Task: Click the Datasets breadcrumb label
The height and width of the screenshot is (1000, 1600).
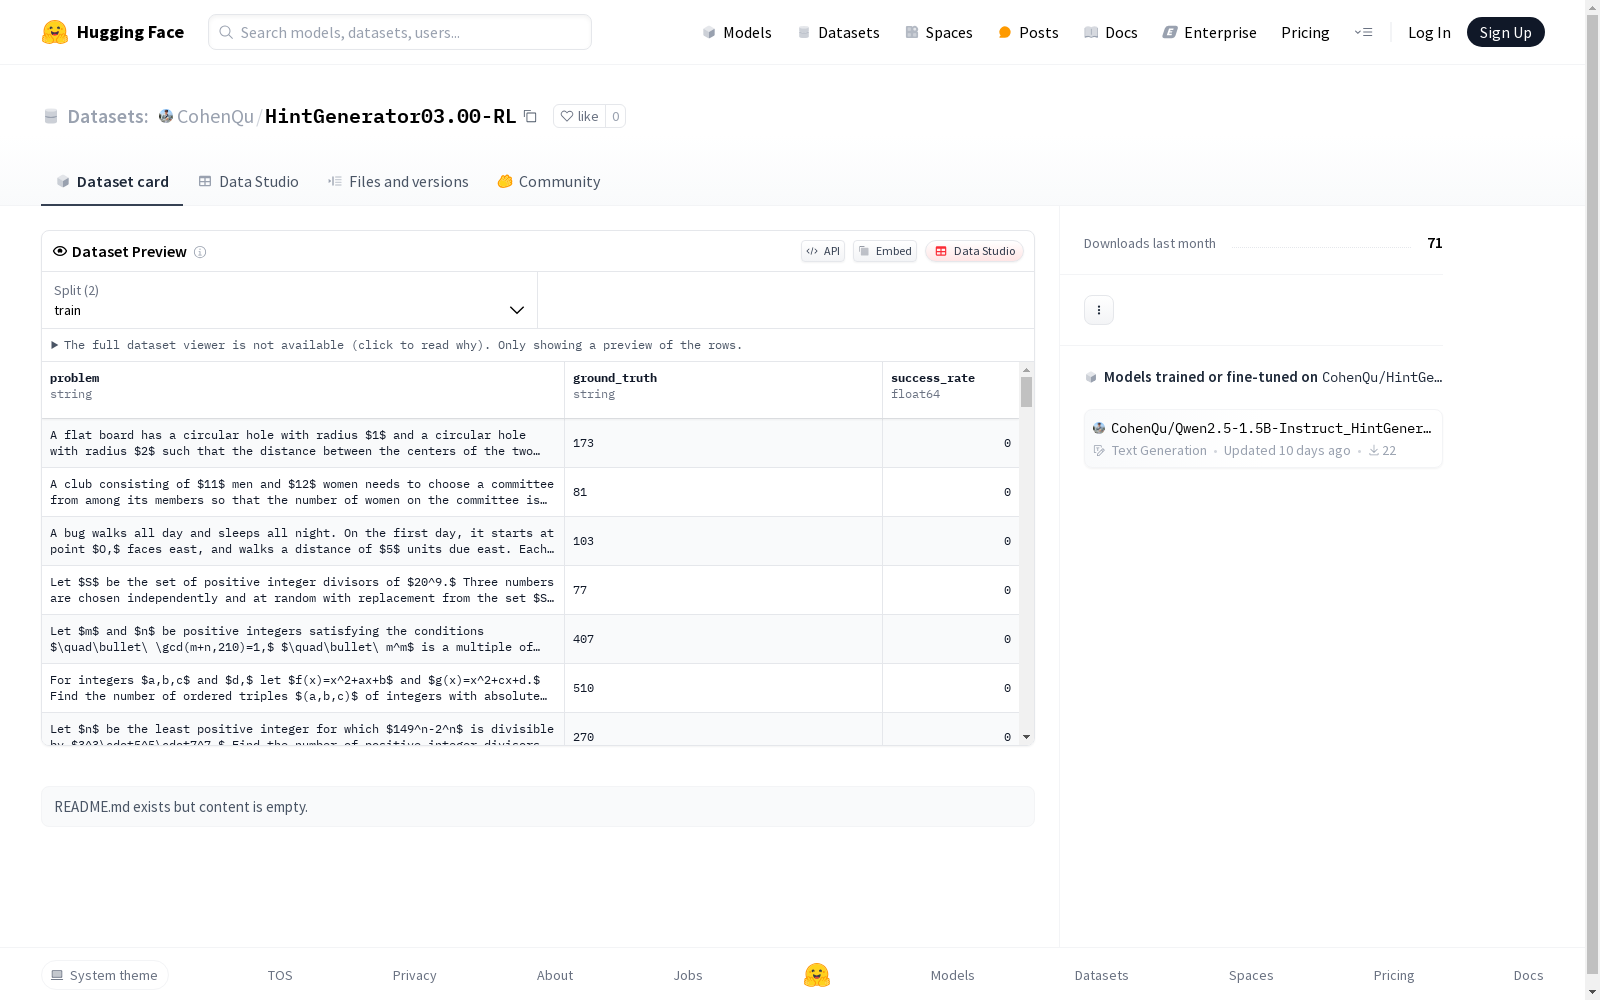Action: click(x=107, y=116)
